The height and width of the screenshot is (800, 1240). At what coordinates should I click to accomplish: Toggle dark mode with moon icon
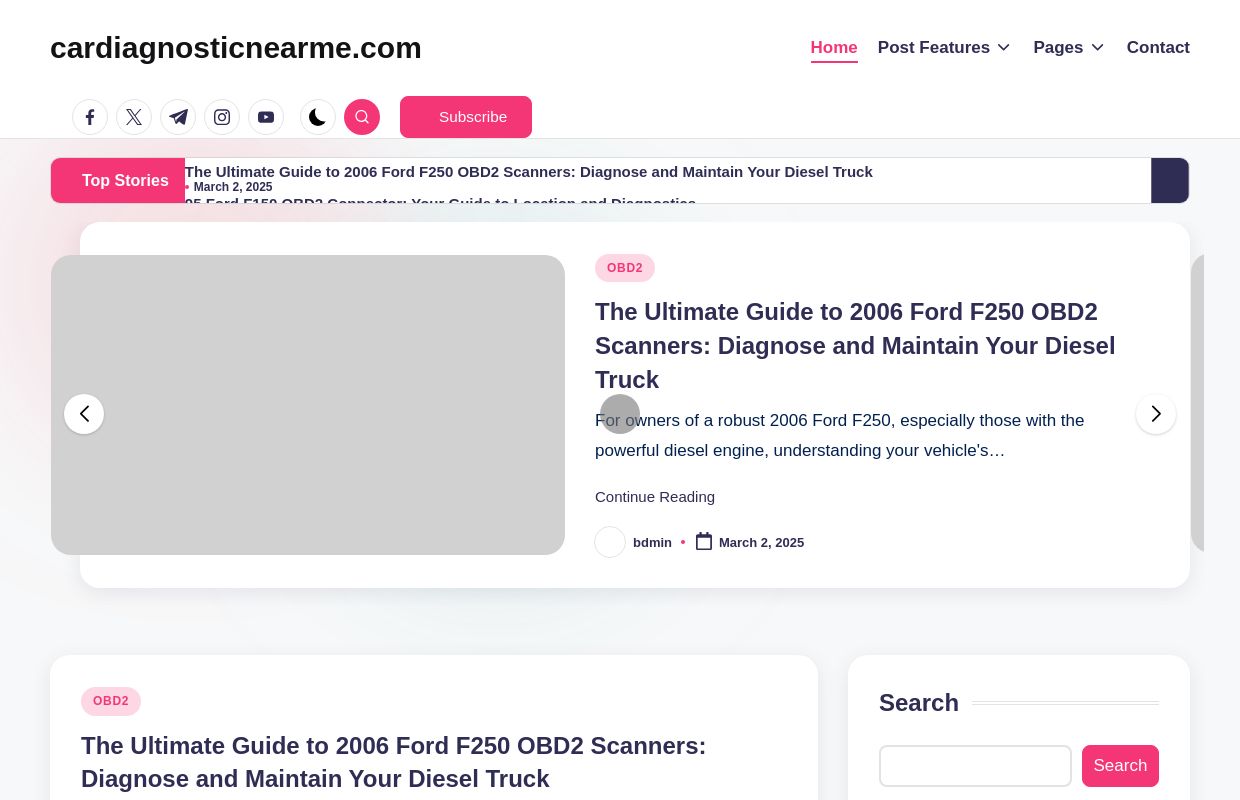point(318,117)
